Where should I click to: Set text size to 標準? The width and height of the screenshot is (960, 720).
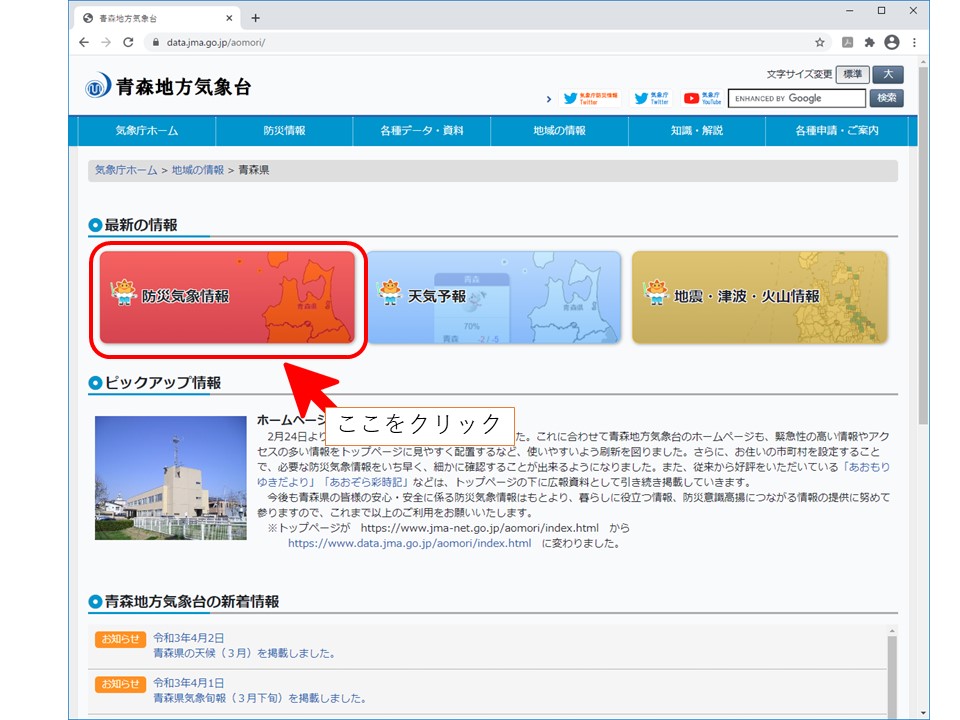click(x=852, y=74)
